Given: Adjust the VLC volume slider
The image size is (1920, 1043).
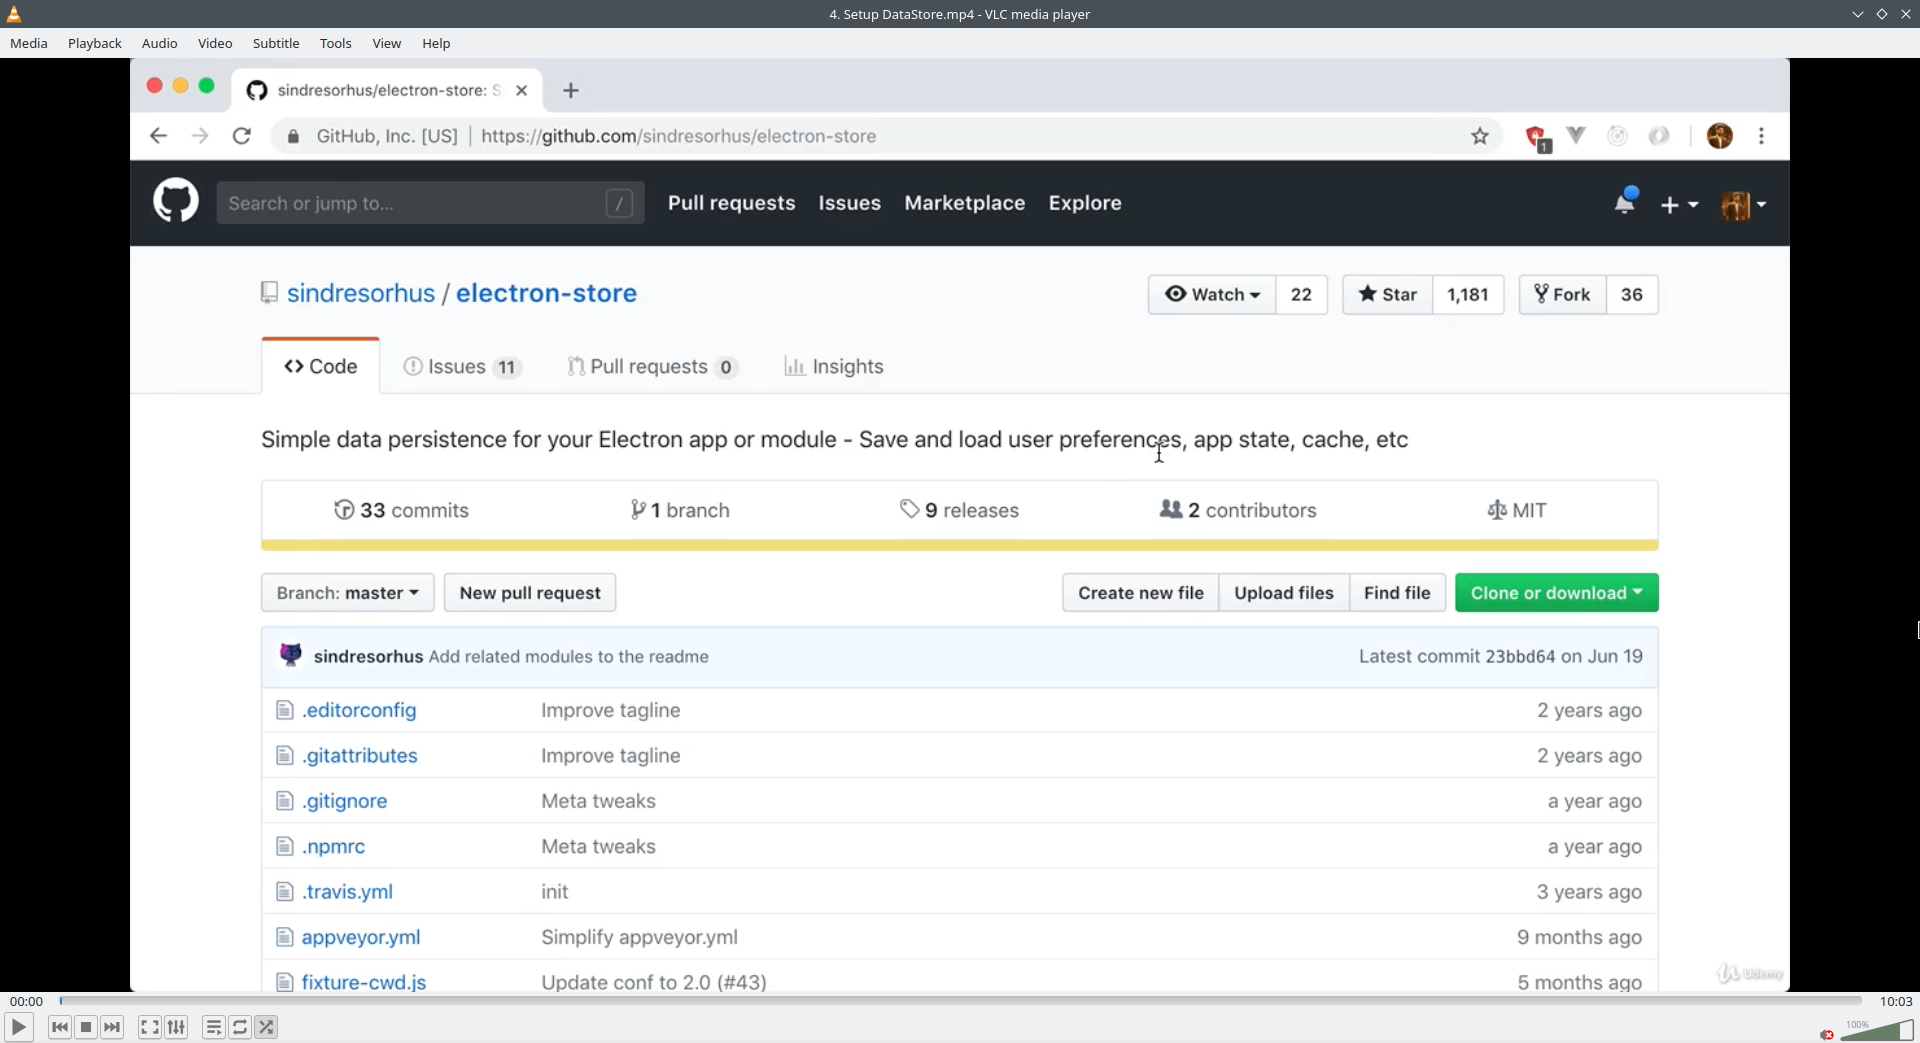Looking at the screenshot, I should pyautogui.click(x=1877, y=1030).
